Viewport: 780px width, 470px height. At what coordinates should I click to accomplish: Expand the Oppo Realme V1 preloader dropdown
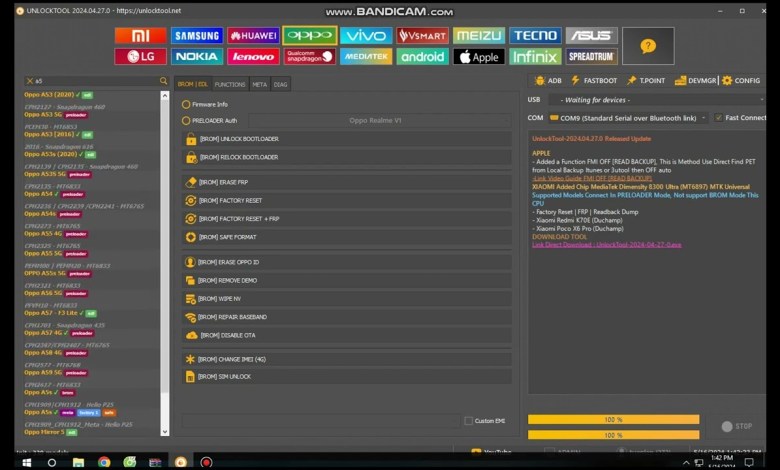375,121
